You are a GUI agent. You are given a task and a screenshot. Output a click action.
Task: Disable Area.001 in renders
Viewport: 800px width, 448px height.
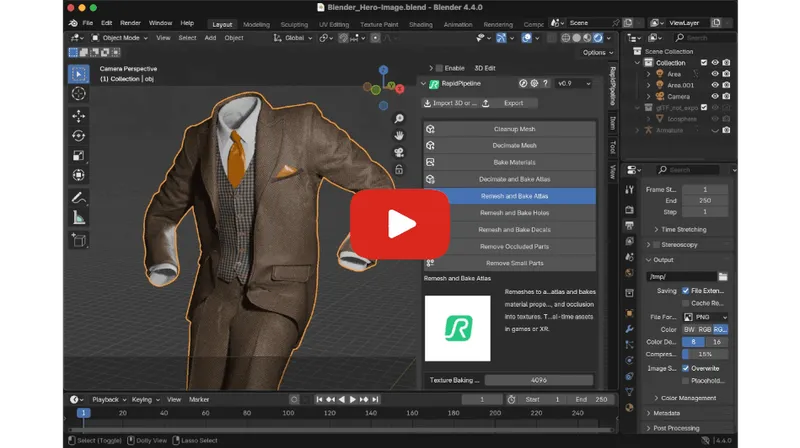tap(726, 85)
